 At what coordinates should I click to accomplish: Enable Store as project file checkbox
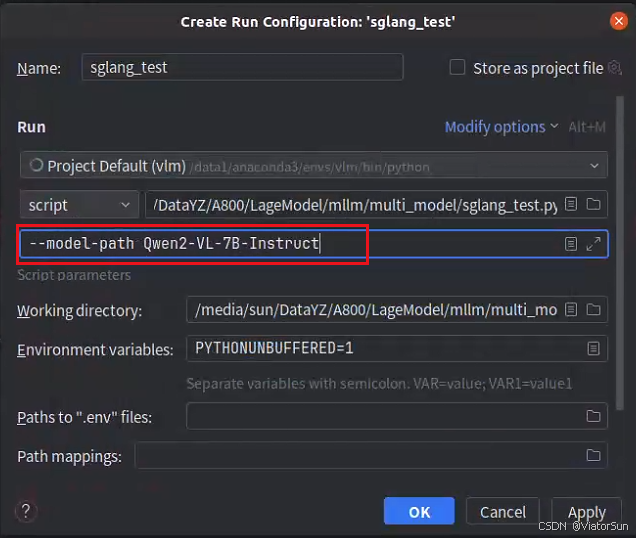point(457,67)
